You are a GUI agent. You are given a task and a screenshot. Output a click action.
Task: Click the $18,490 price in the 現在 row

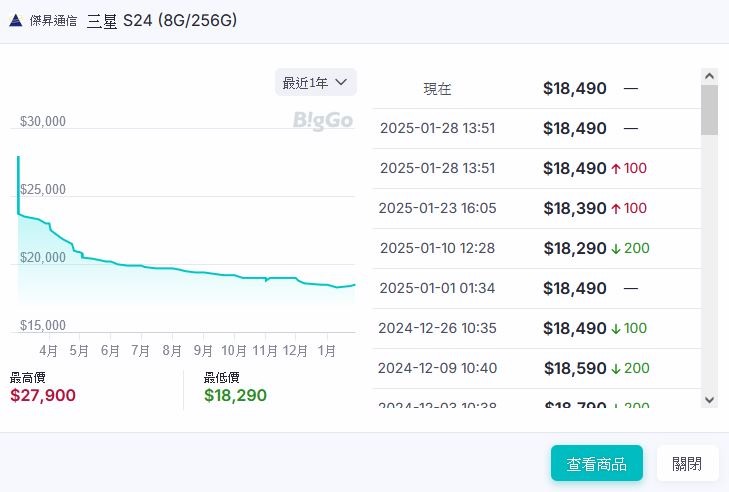pos(575,88)
